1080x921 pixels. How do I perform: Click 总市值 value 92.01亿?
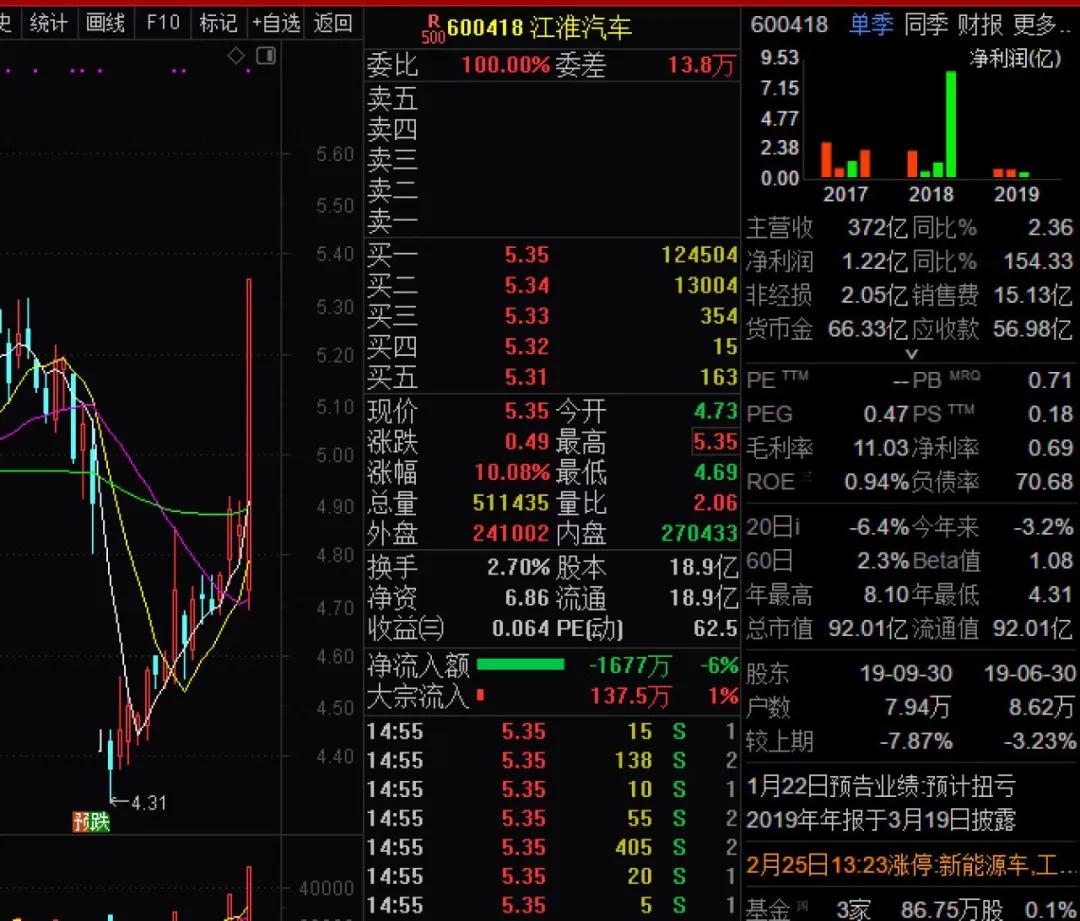(x=868, y=629)
